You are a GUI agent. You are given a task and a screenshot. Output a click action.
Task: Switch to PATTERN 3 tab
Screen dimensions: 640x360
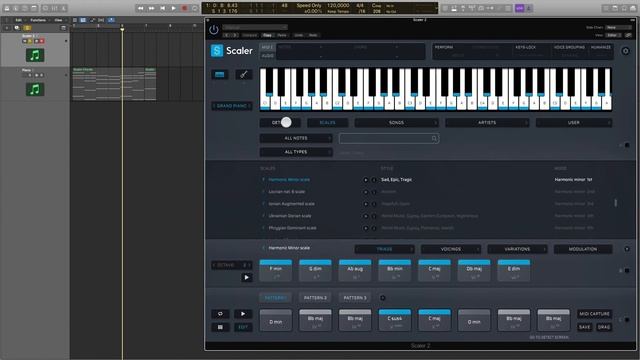(x=355, y=298)
